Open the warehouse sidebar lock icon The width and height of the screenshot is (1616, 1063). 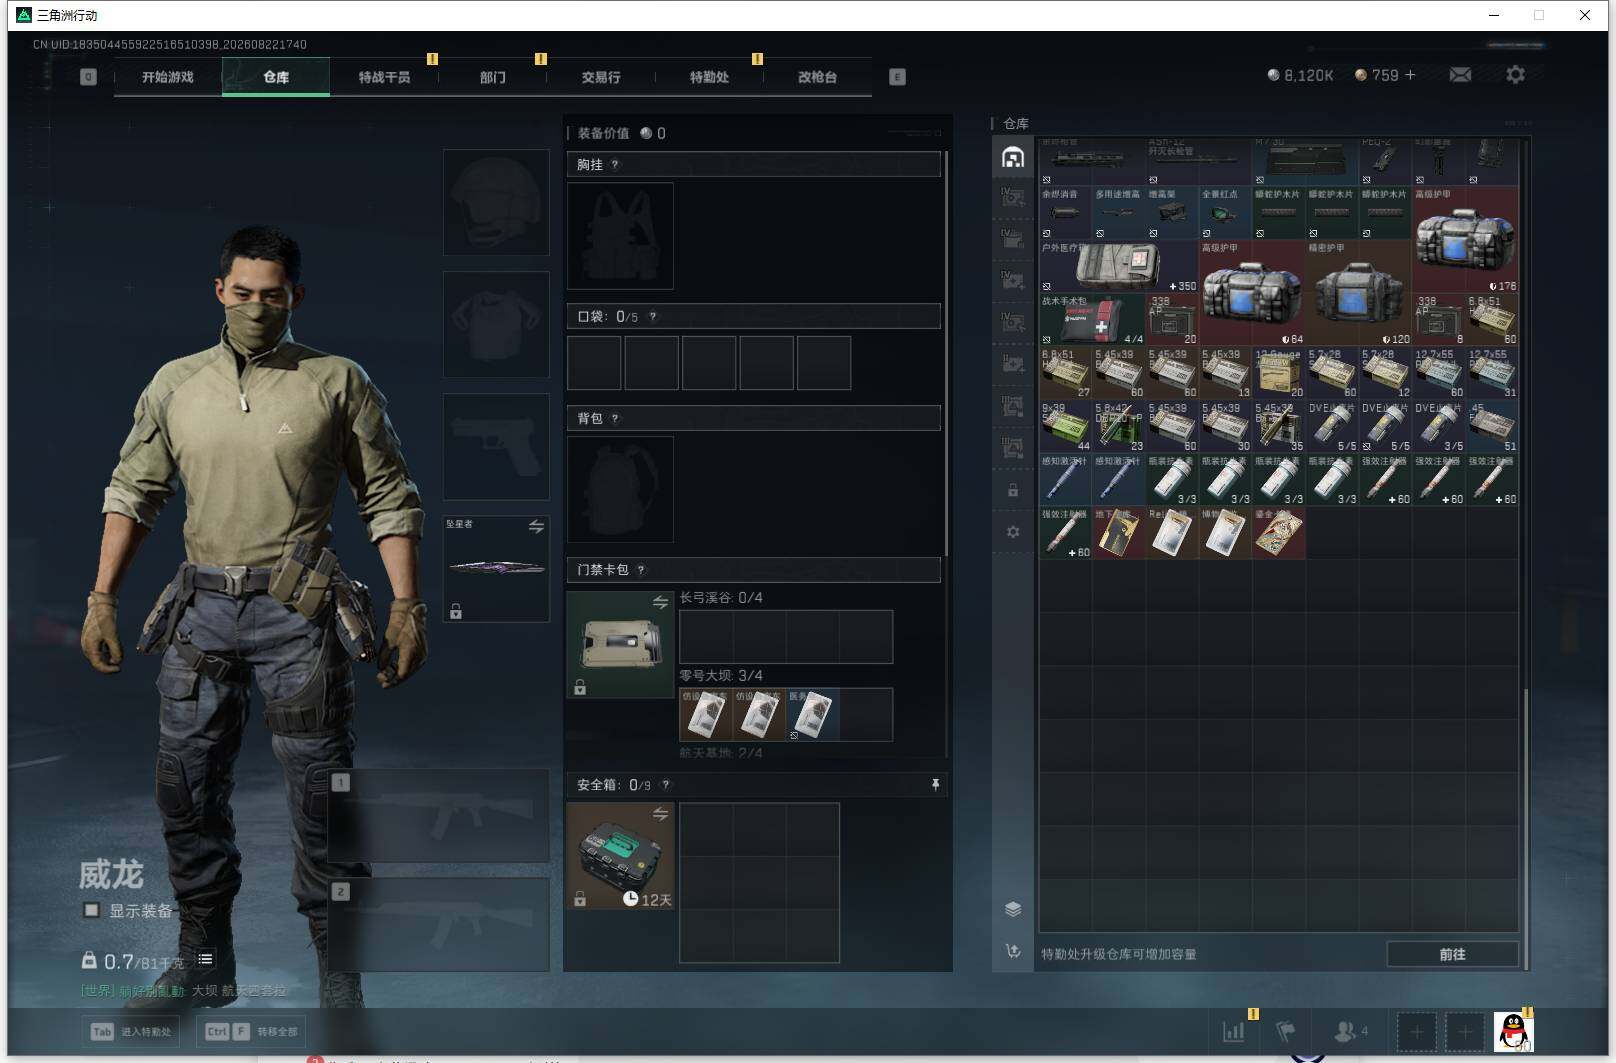point(1013,490)
